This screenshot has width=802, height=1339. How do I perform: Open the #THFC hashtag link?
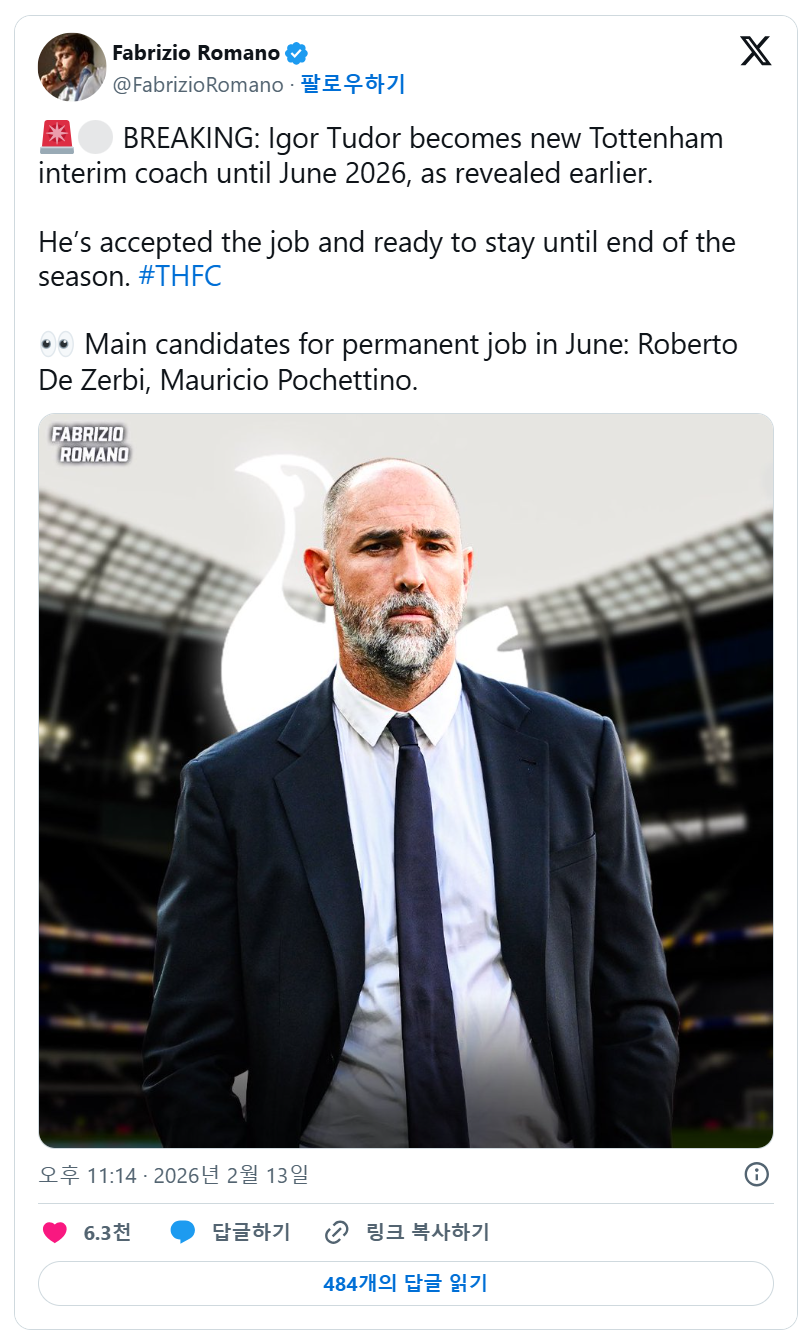[x=180, y=277]
